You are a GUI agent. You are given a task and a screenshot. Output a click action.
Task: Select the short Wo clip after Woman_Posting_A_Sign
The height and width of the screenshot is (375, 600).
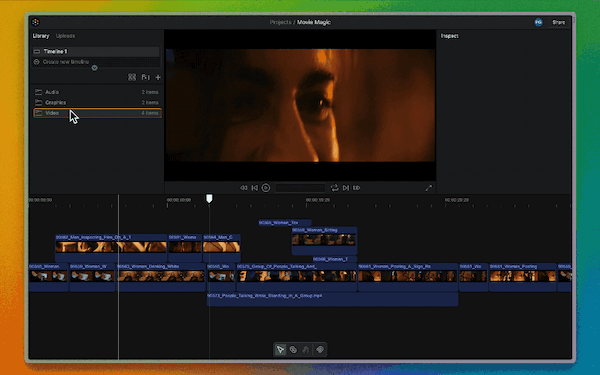coord(473,277)
